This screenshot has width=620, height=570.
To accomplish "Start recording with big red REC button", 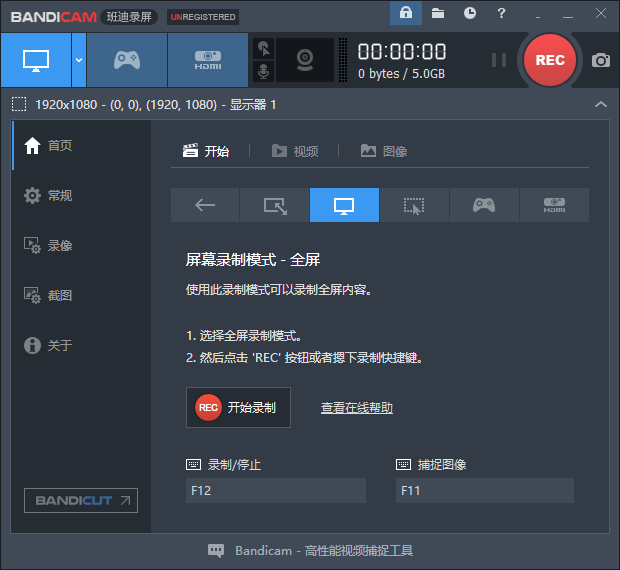I will pyautogui.click(x=550, y=60).
